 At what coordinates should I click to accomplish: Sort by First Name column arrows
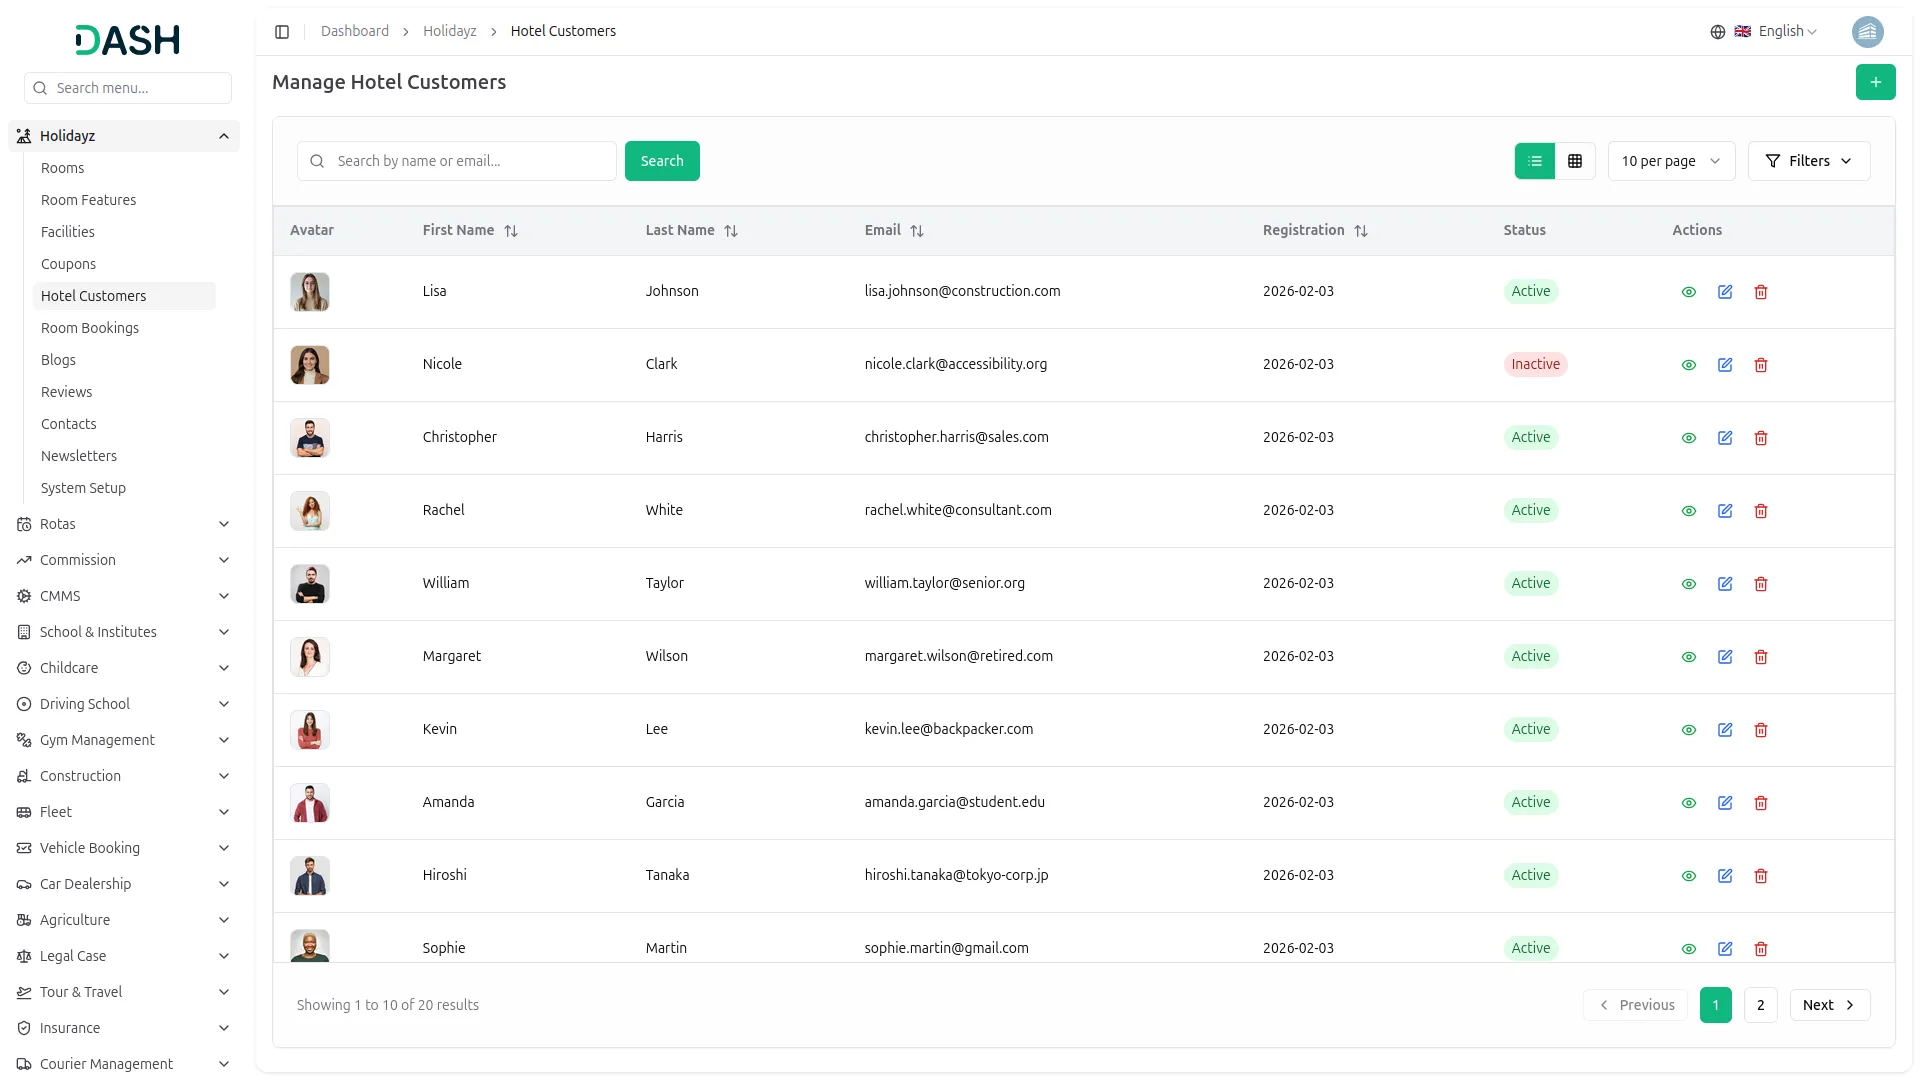coord(511,231)
